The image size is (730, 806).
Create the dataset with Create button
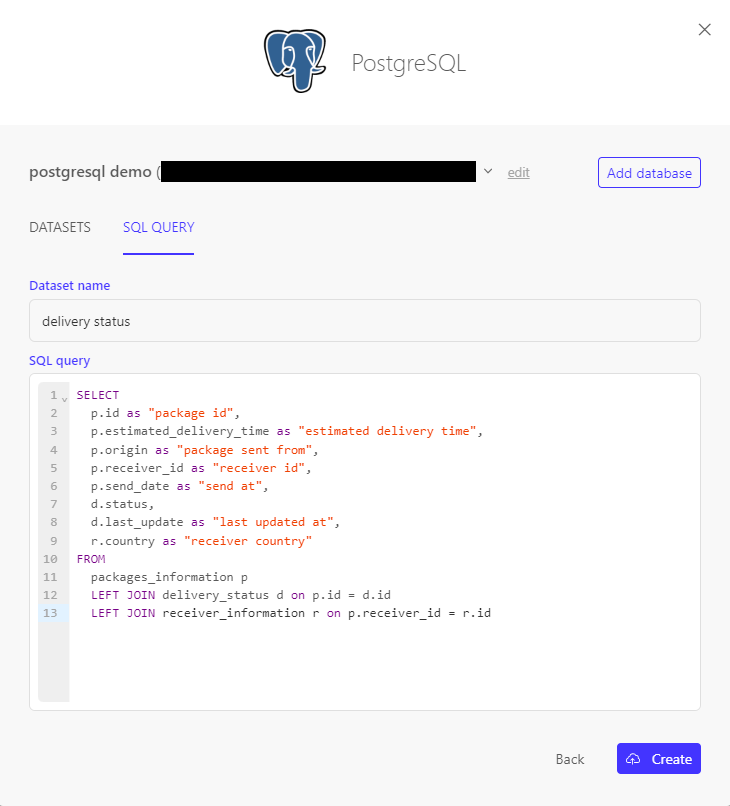pyautogui.click(x=659, y=759)
